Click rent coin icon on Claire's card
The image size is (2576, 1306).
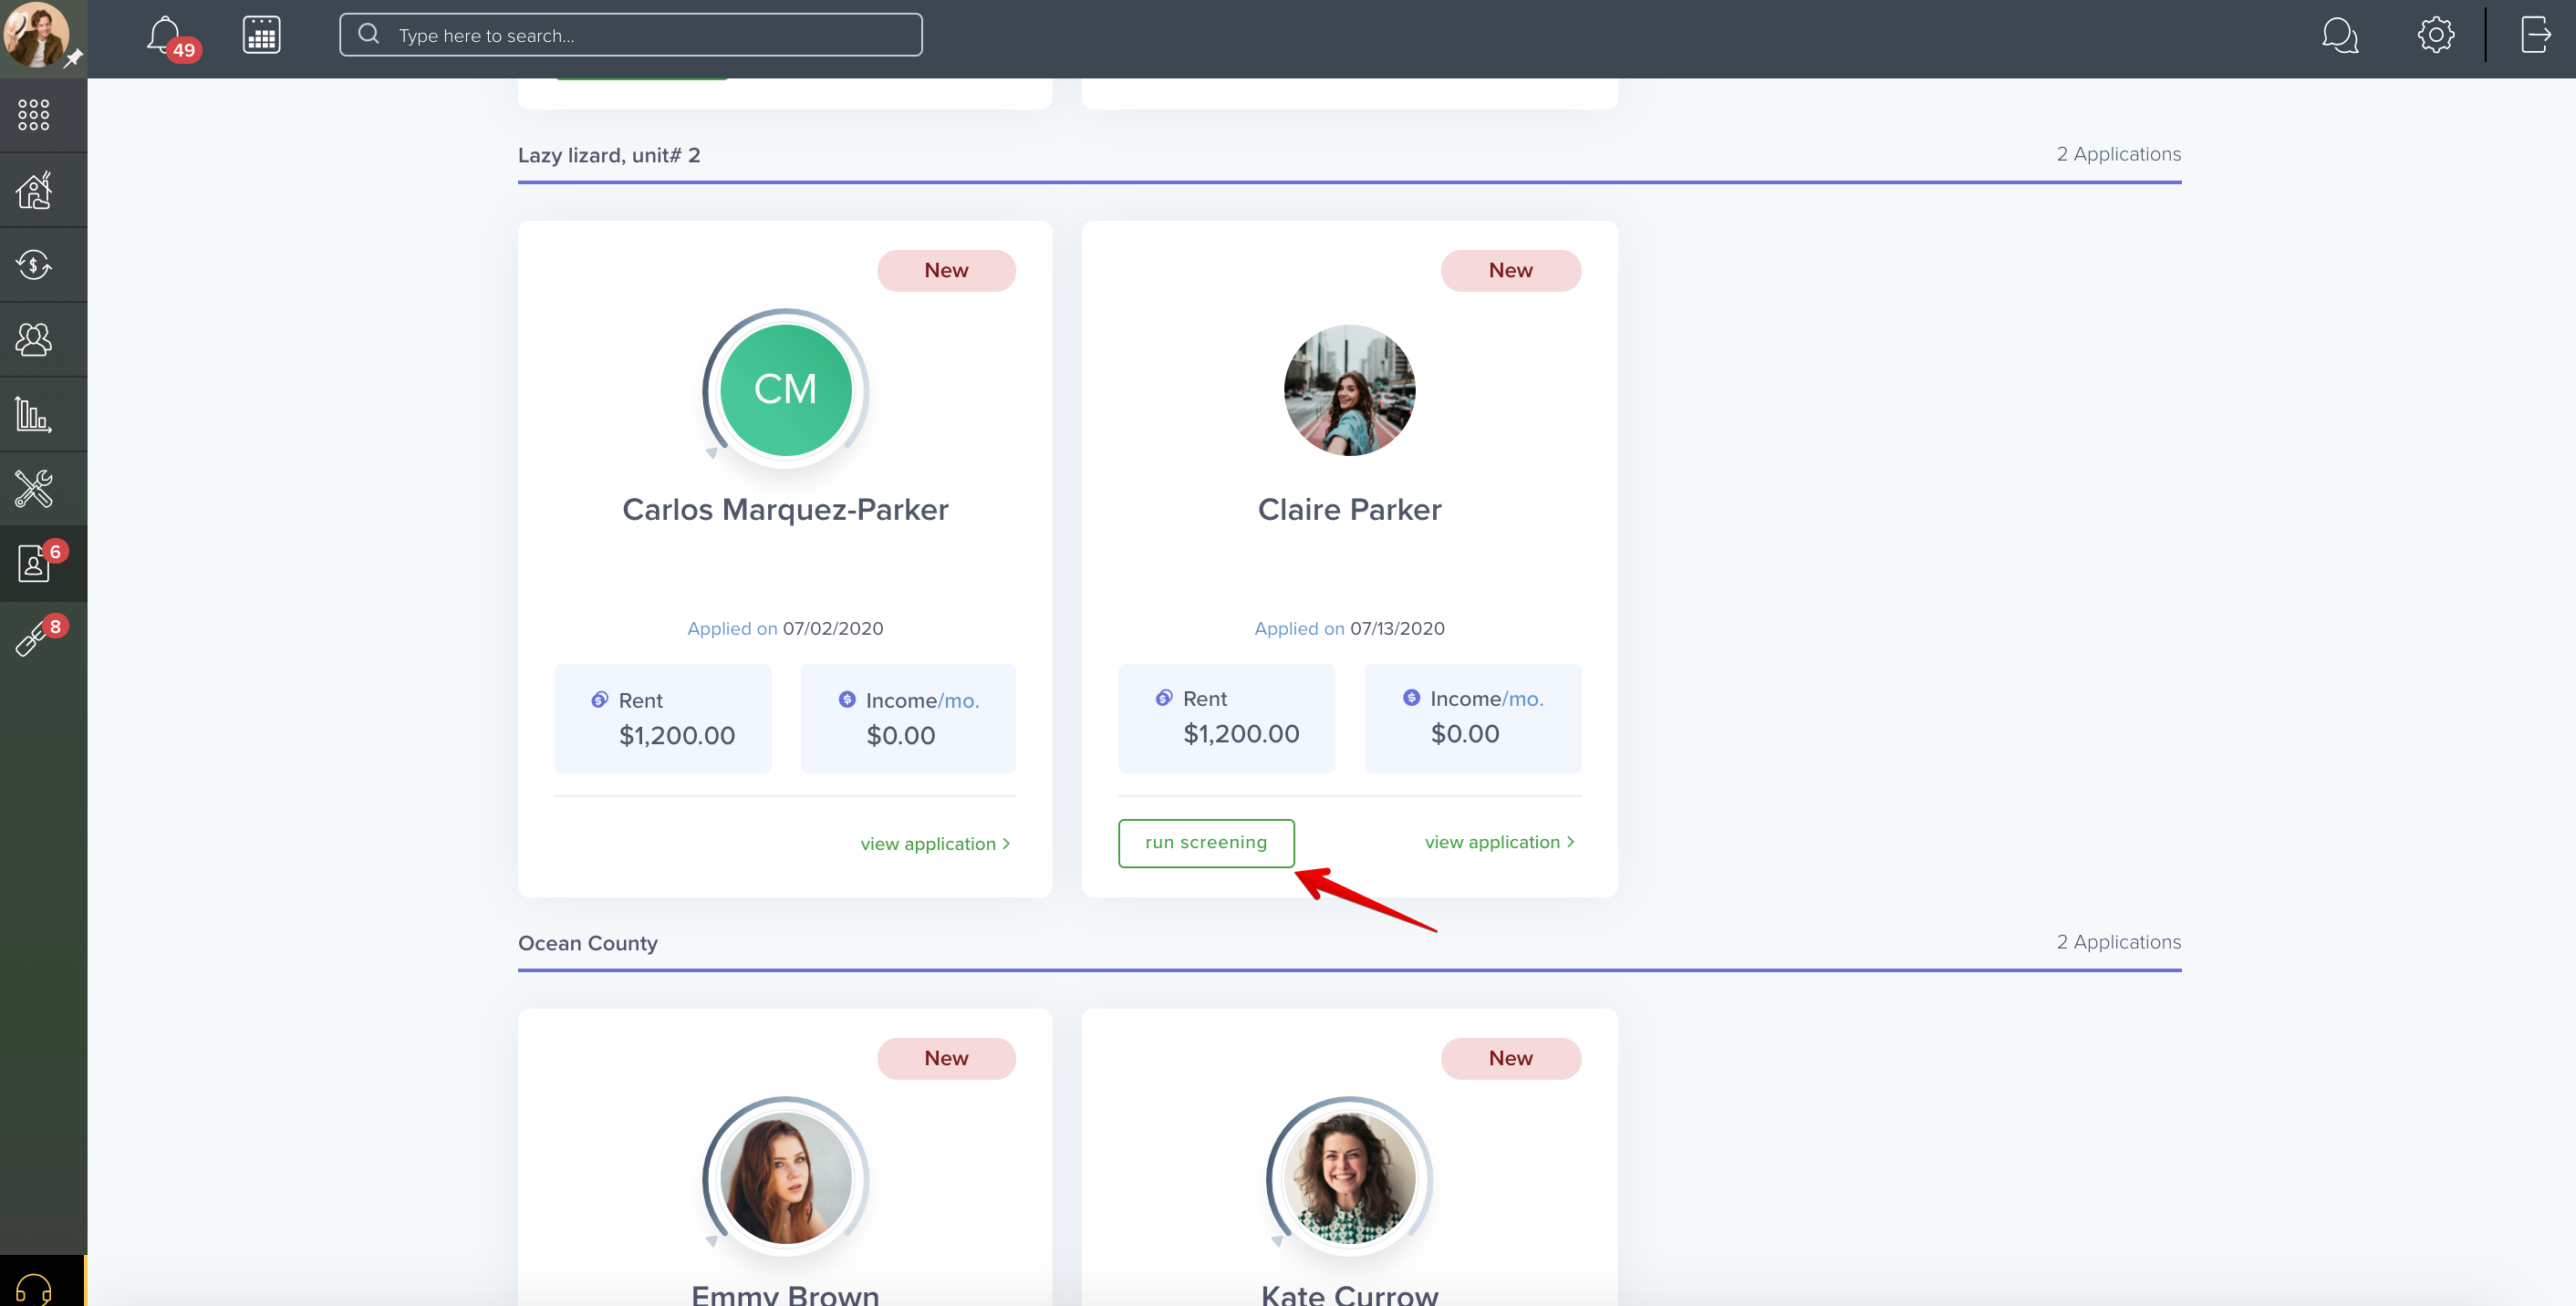[x=1164, y=697]
